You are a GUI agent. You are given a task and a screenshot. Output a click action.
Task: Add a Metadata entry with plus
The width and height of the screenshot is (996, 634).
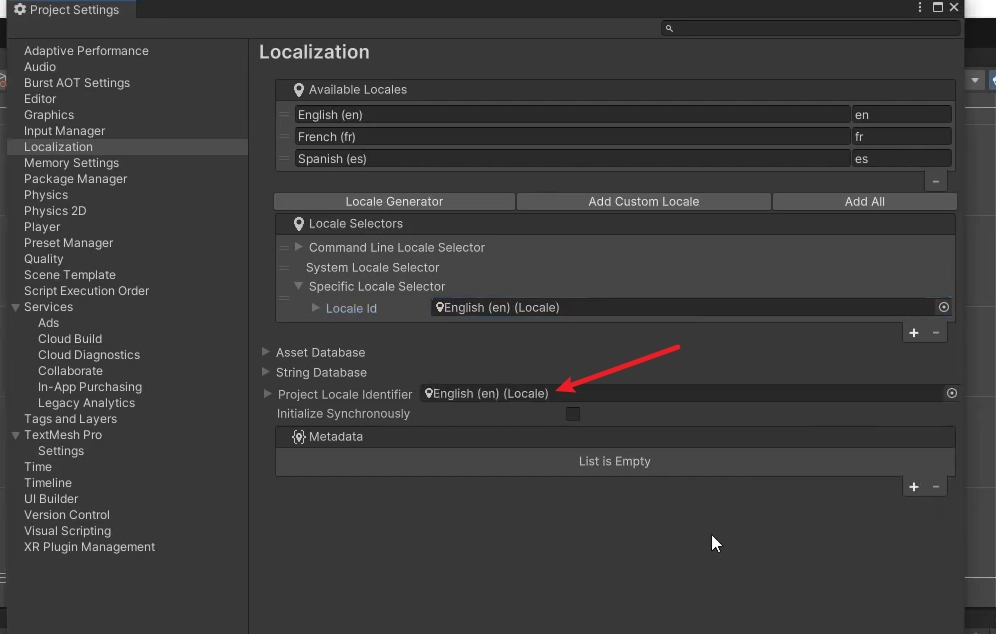click(x=913, y=487)
